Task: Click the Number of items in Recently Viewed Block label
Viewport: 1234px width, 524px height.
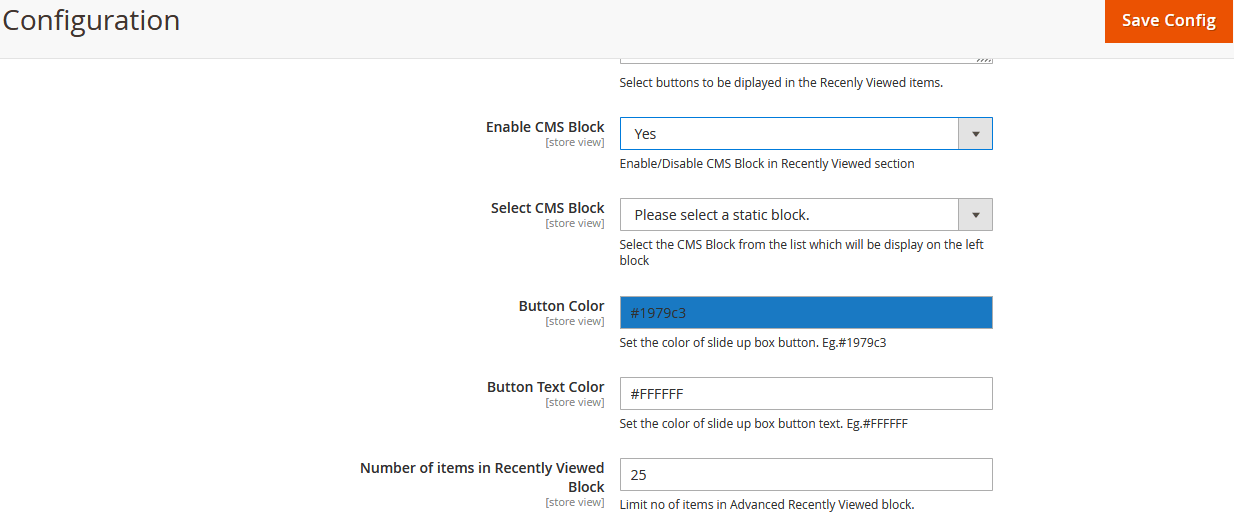Action: point(482,468)
